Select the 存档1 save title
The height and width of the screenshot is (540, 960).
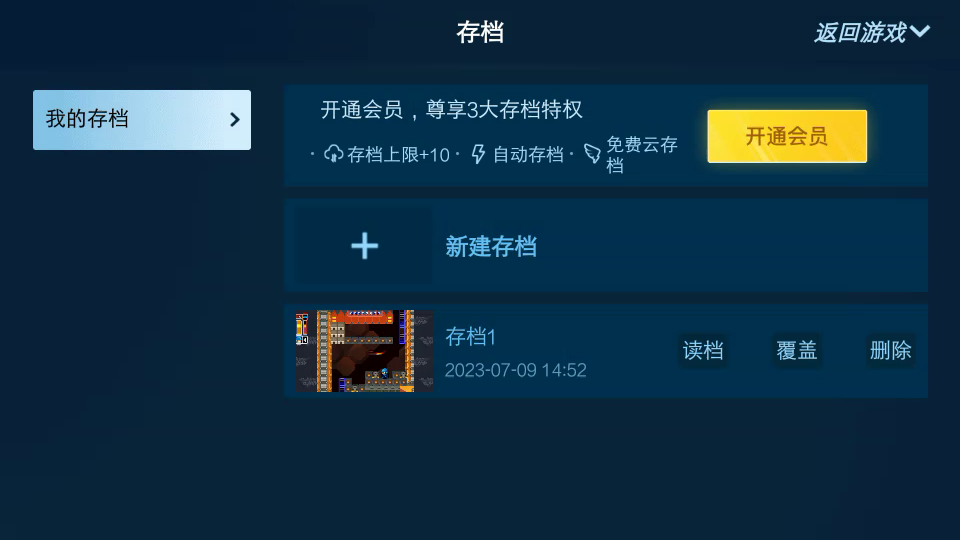[x=470, y=337]
